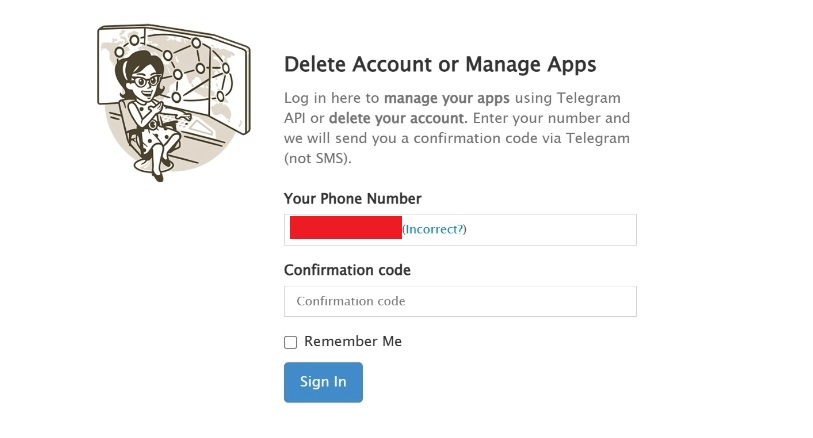Click the Remember Me label text
This screenshot has height=438, width=813.
[353, 341]
